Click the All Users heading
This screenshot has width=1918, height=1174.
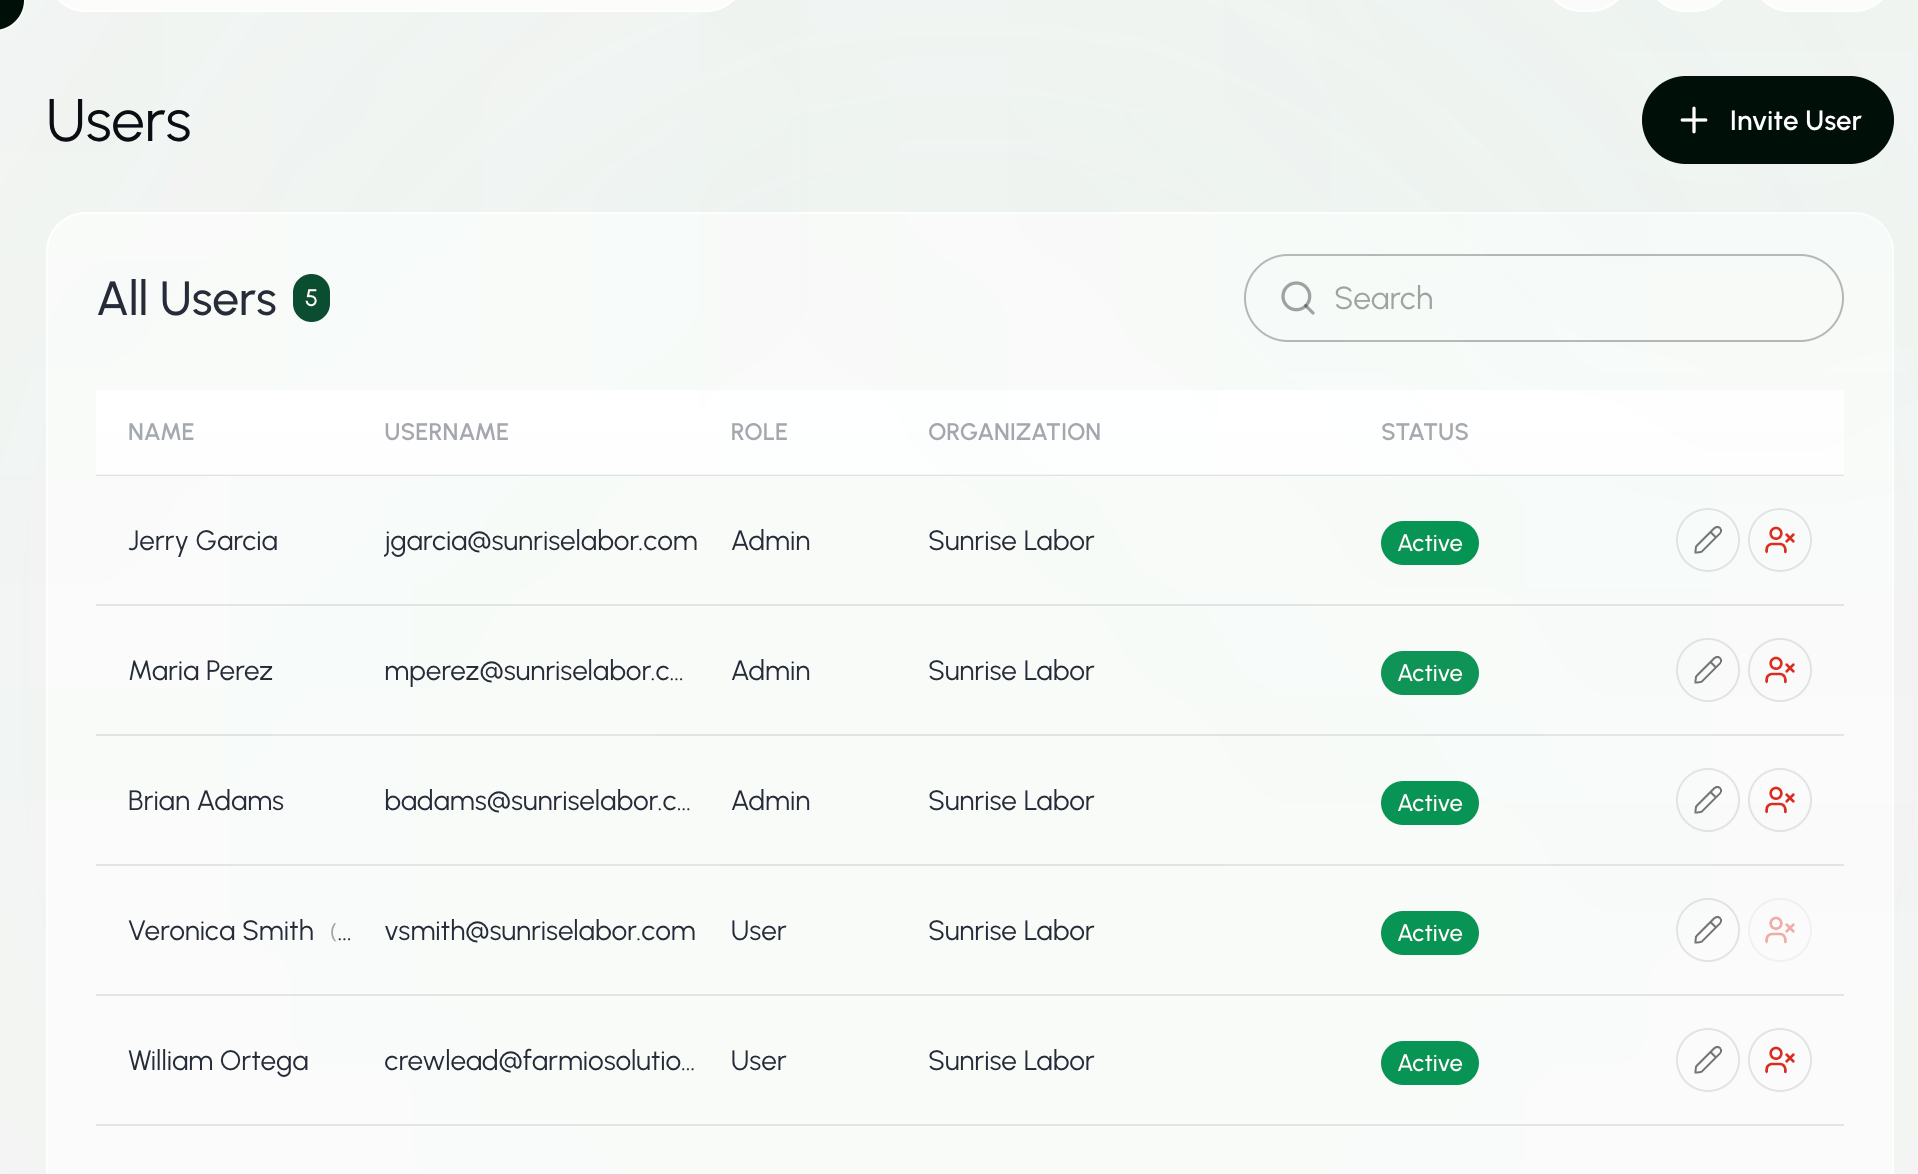tap(187, 299)
